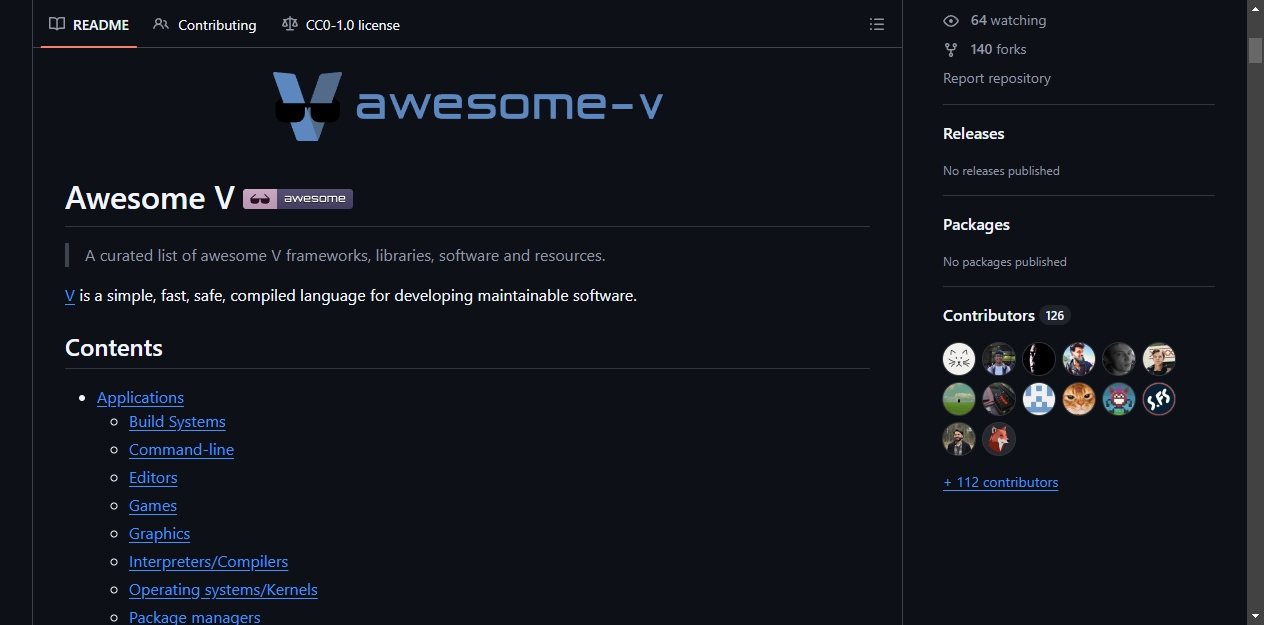Switch to the Contributing tab
This screenshot has height=625, width=1264.
point(205,25)
